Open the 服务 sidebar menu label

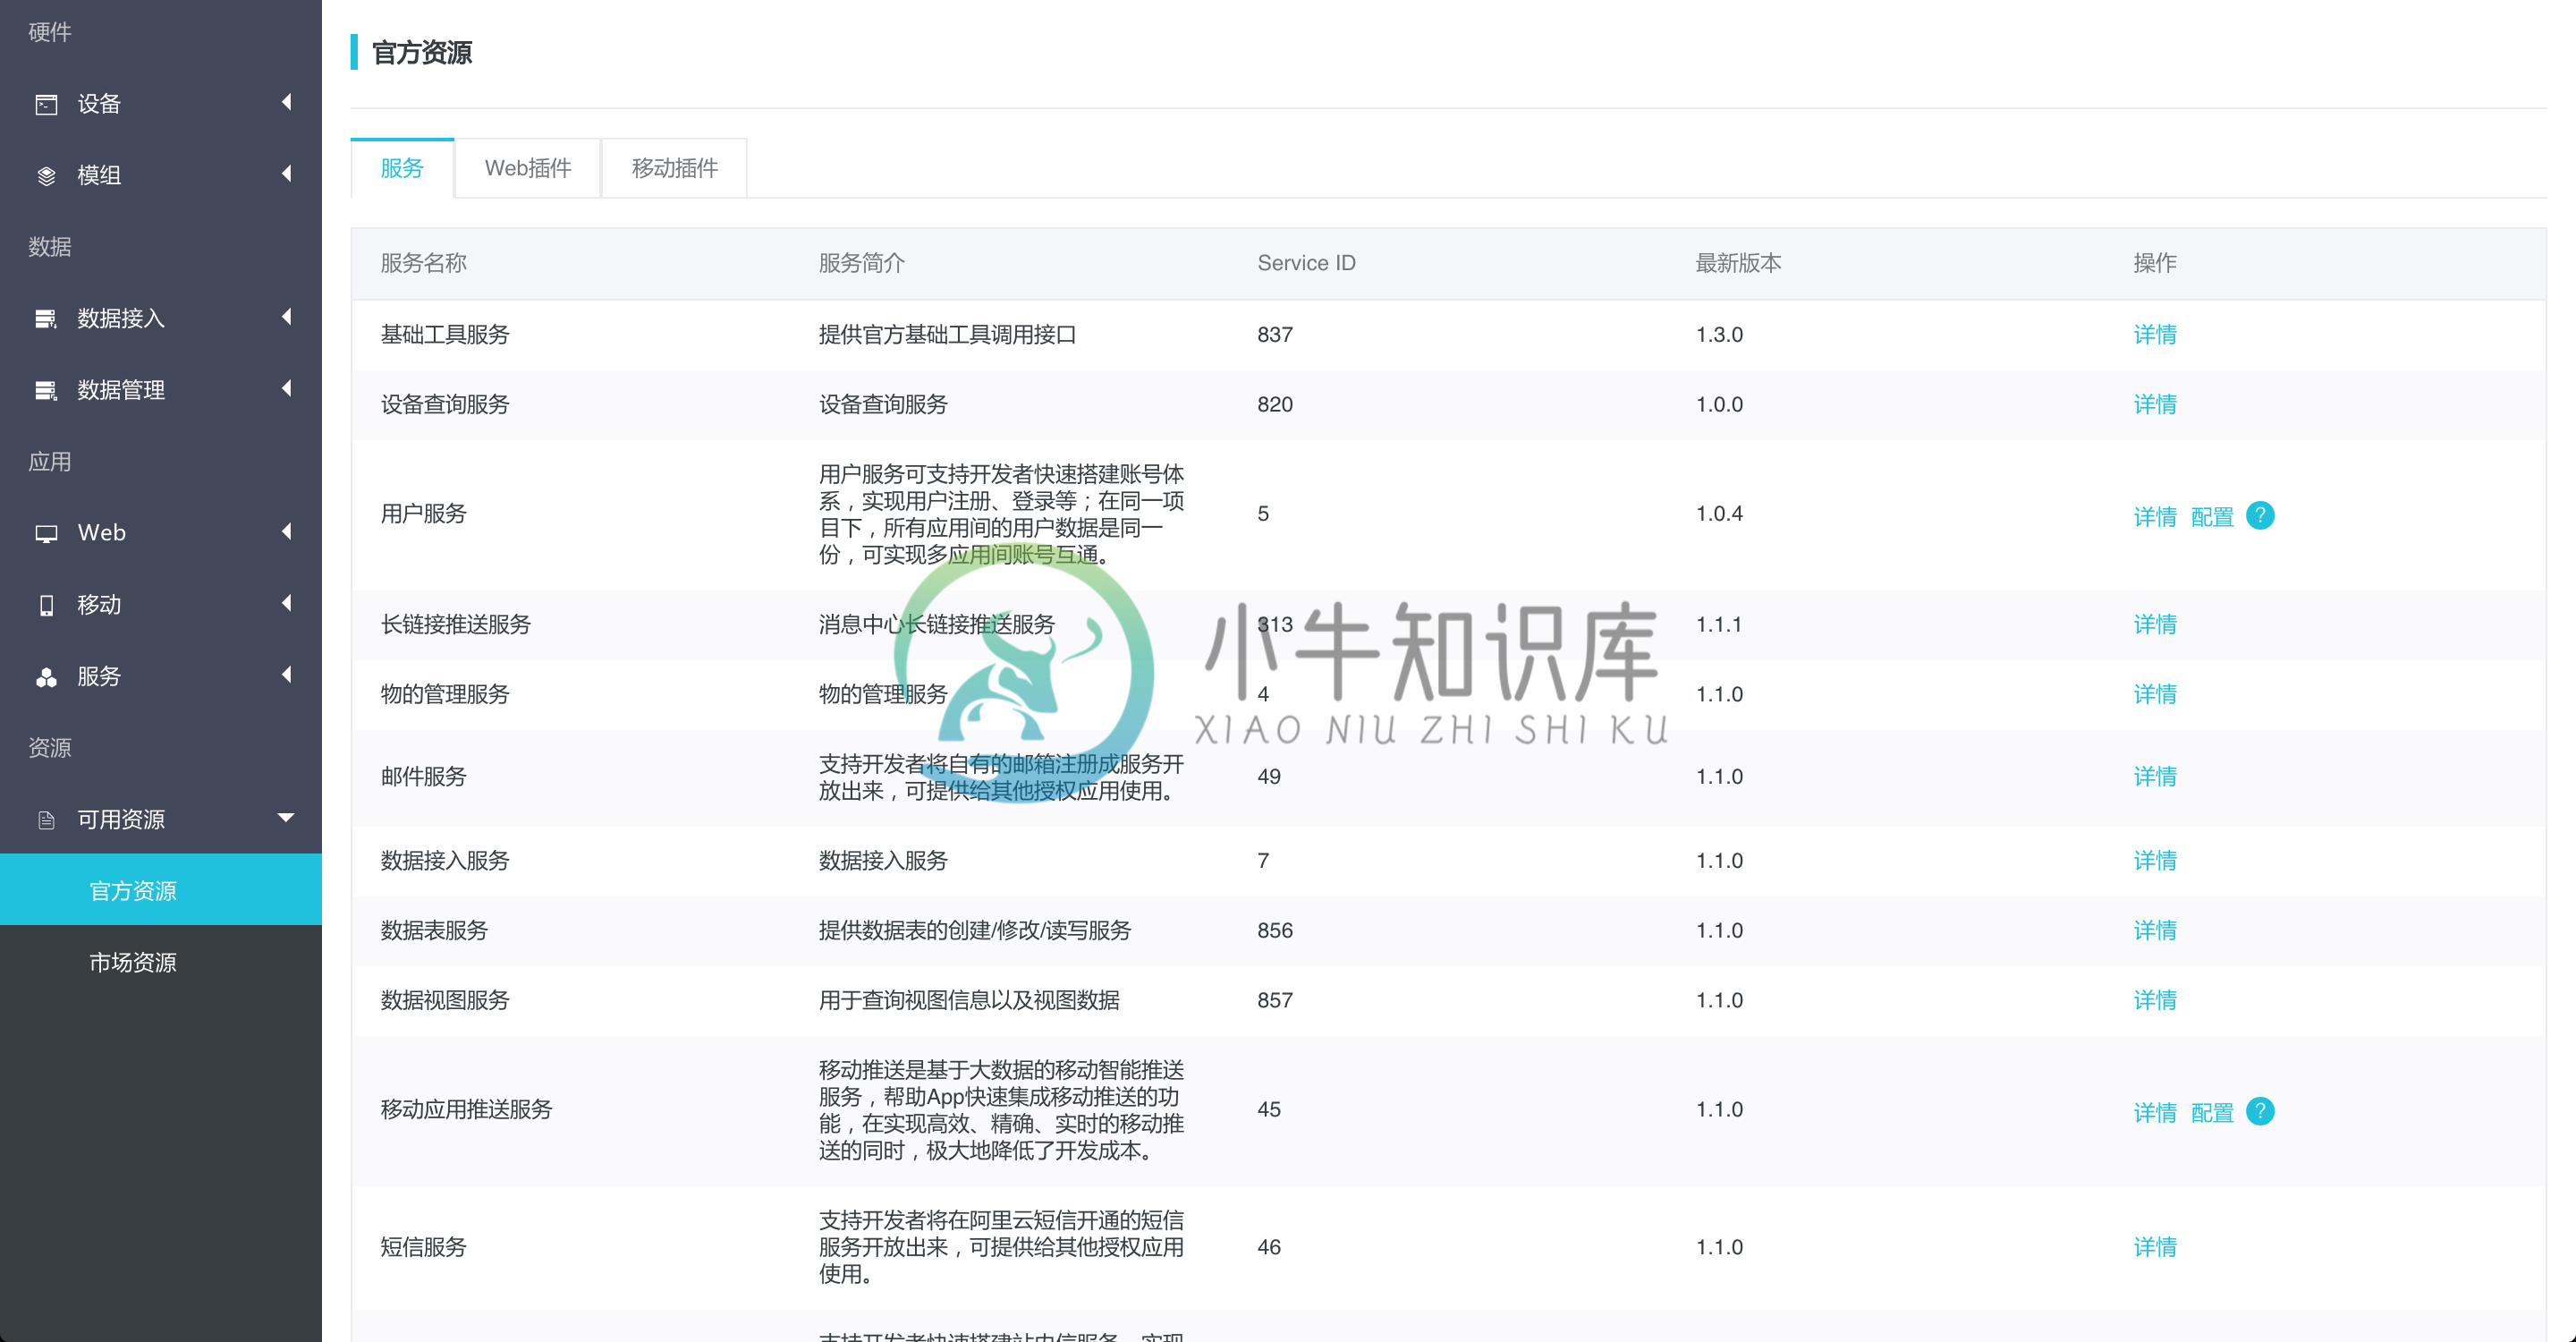[99, 677]
